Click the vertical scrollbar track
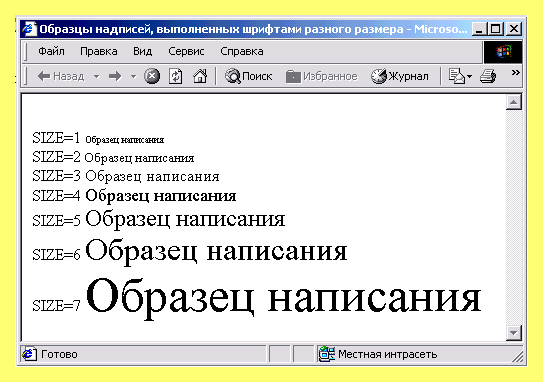The width and height of the screenshot is (543, 382). (x=514, y=217)
